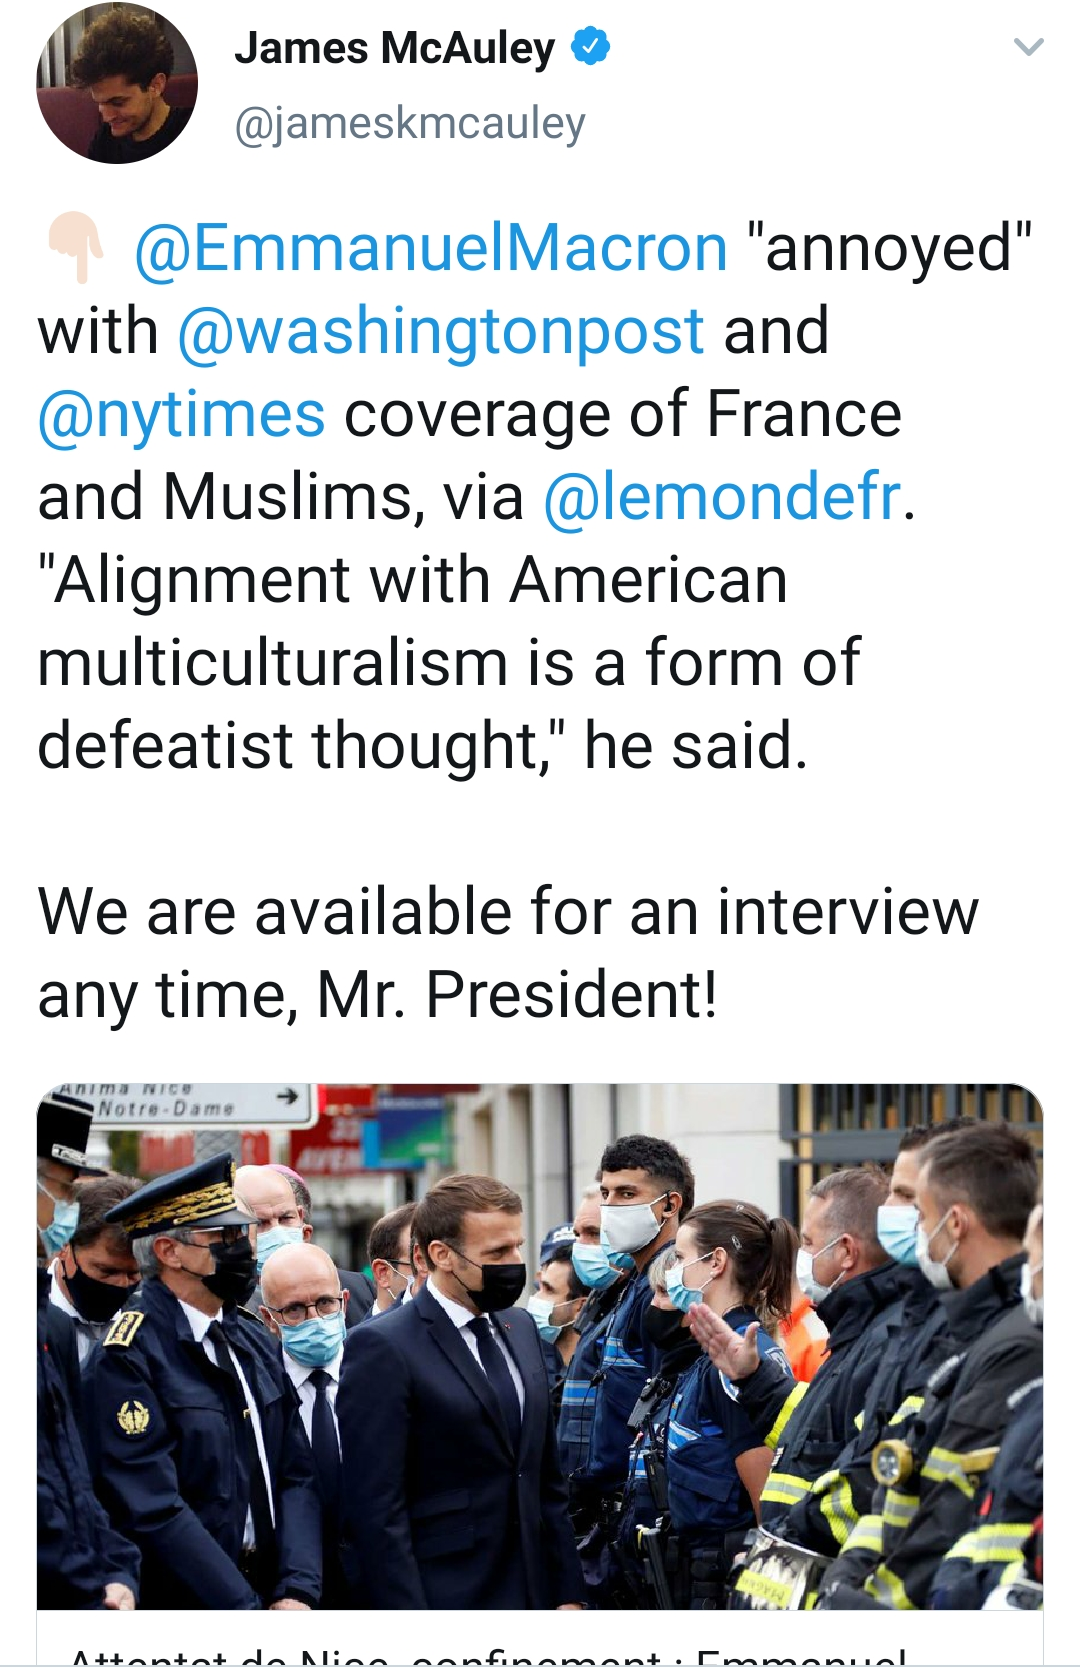Viewport: 1080px width, 1668px height.
Task: Click the blue verified badge
Action: coord(590,47)
